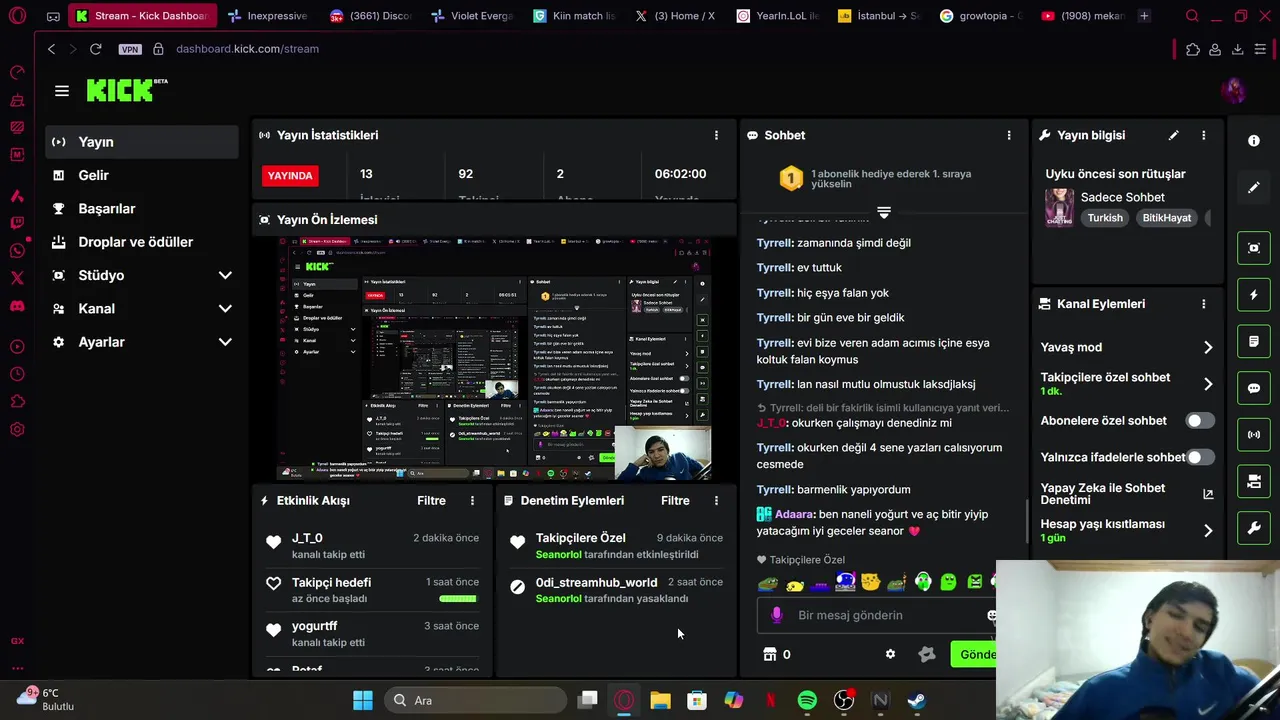
Task: Click the lightning bolt icon in right toolbar
Action: pyautogui.click(x=1254, y=295)
